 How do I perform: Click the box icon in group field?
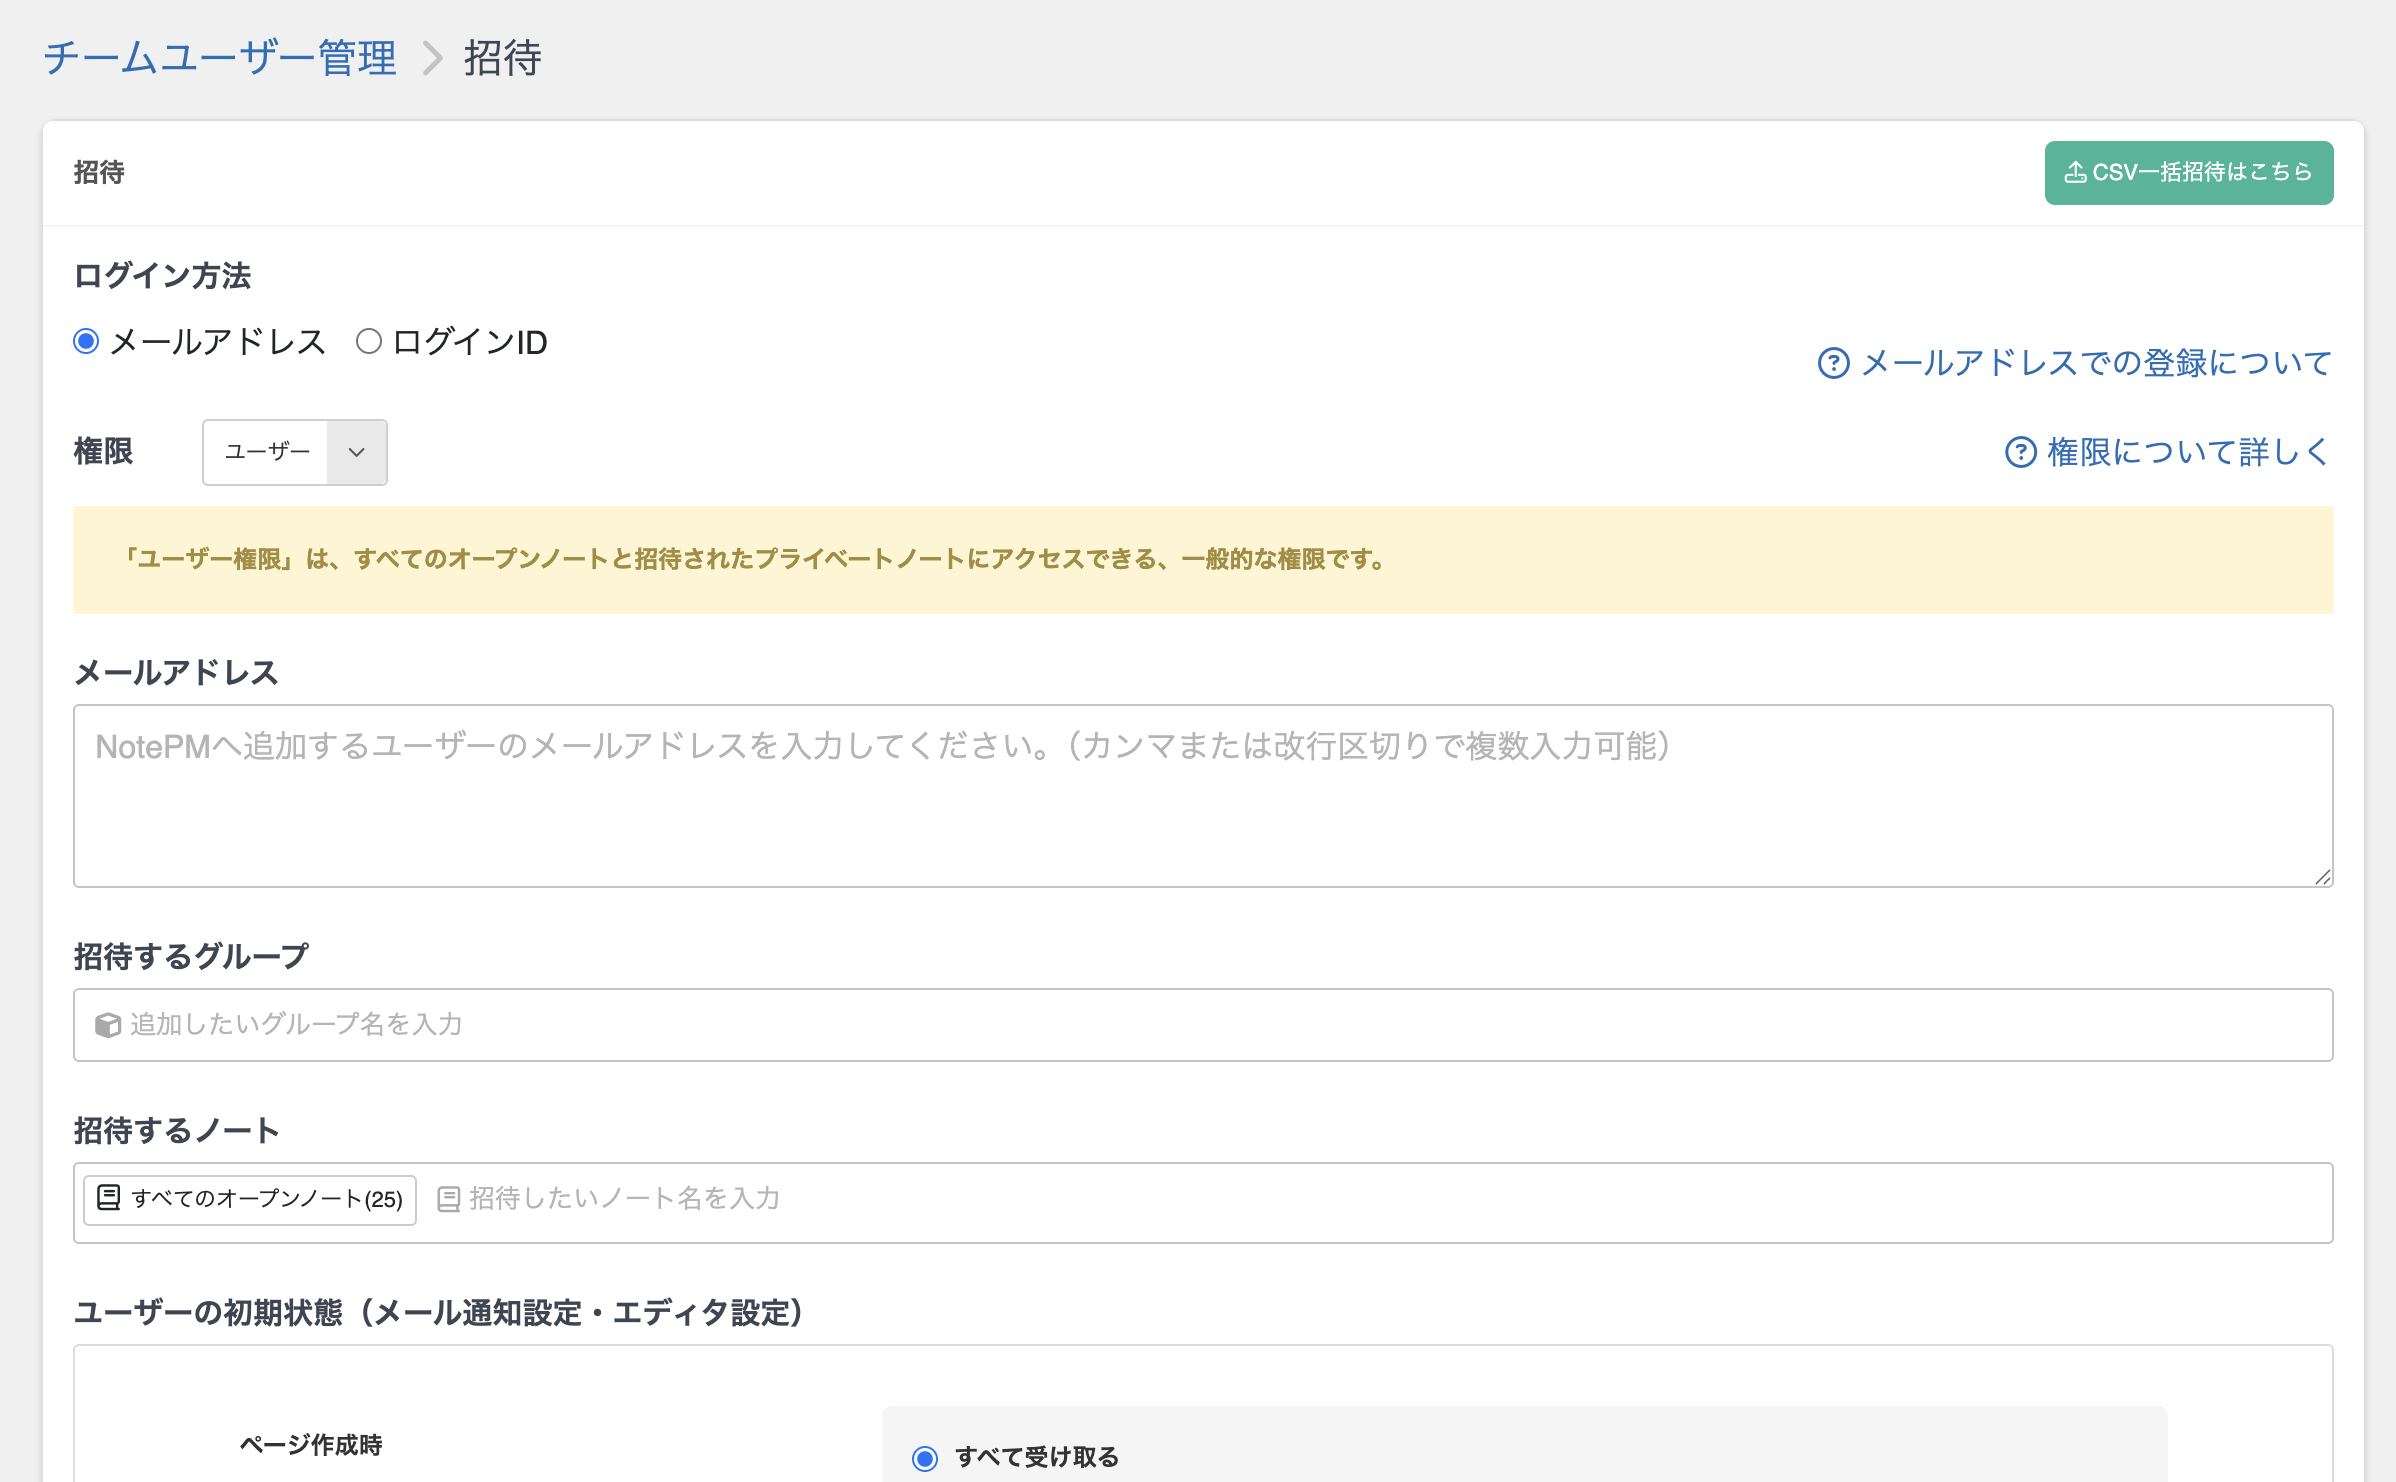[108, 1025]
